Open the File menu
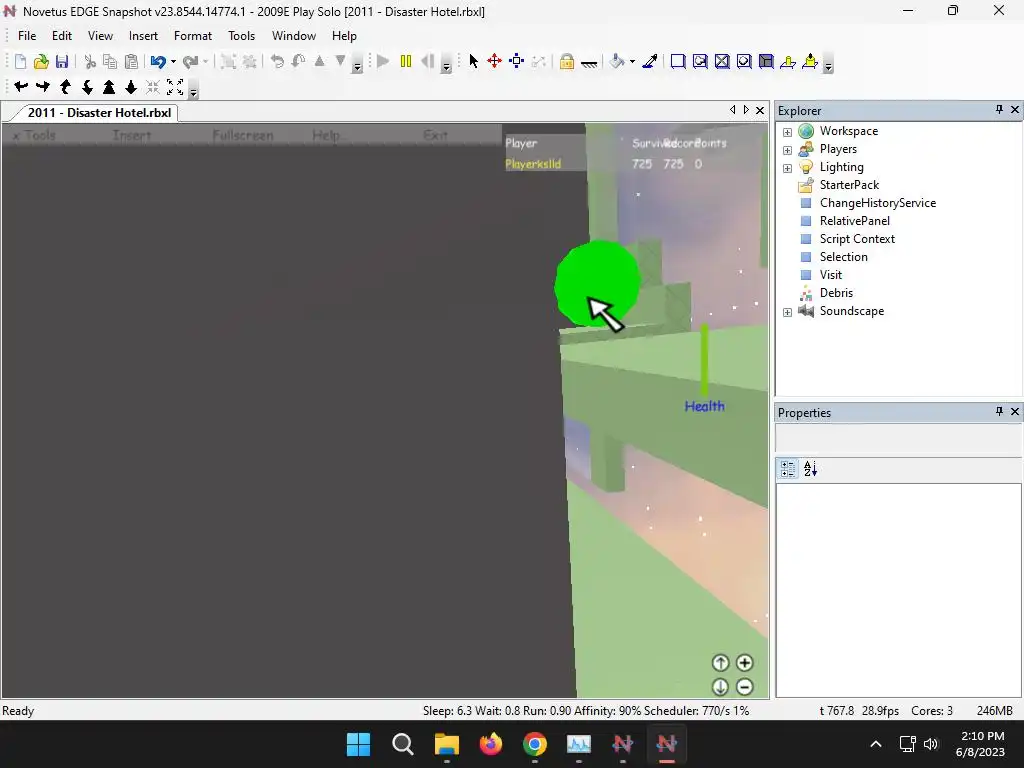 pyautogui.click(x=27, y=36)
